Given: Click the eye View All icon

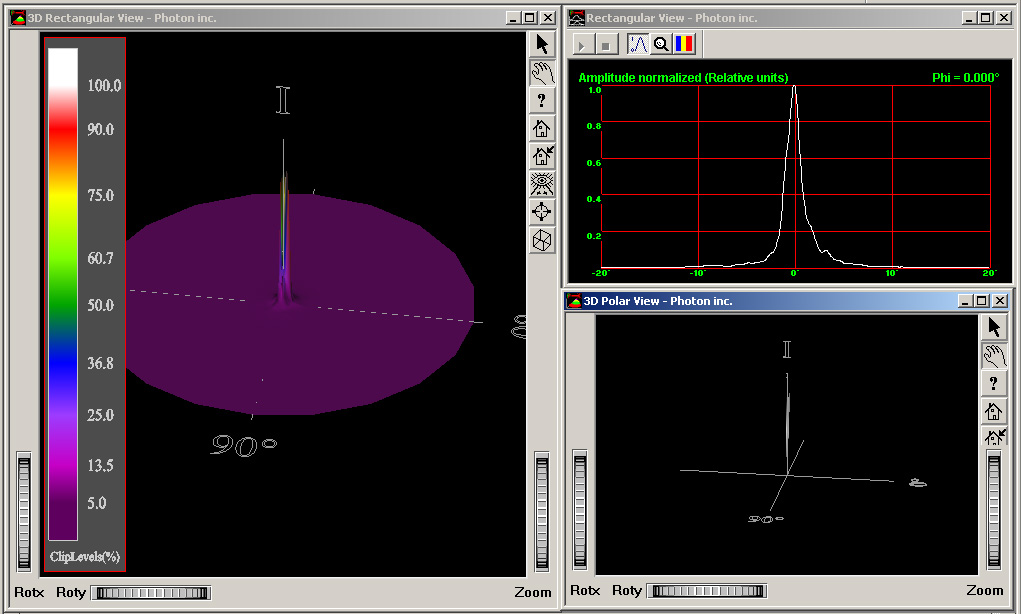Looking at the screenshot, I should (542, 184).
